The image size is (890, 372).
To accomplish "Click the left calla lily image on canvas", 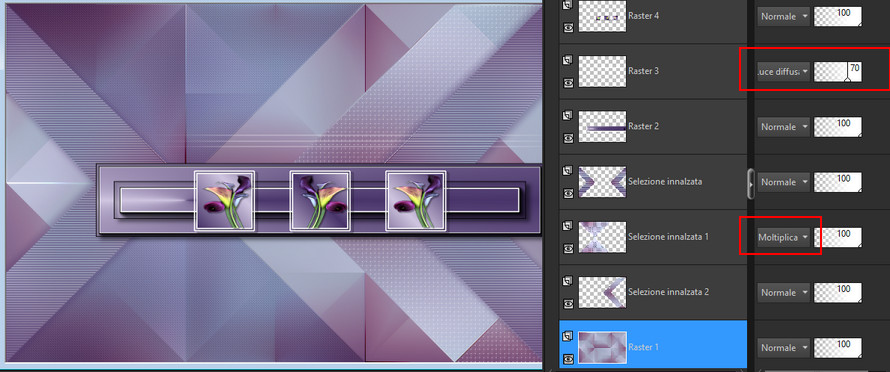I will [224, 201].
